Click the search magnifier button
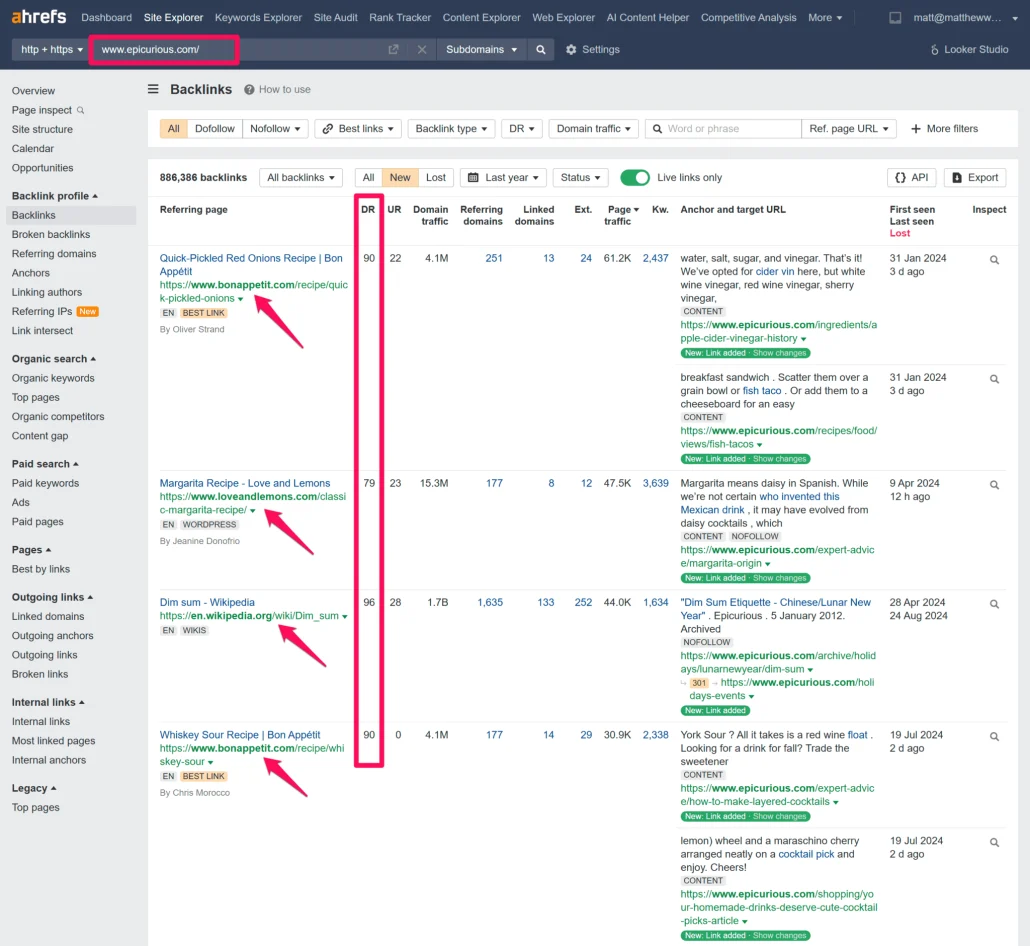Screen dimensions: 1030x946 coord(541,49)
